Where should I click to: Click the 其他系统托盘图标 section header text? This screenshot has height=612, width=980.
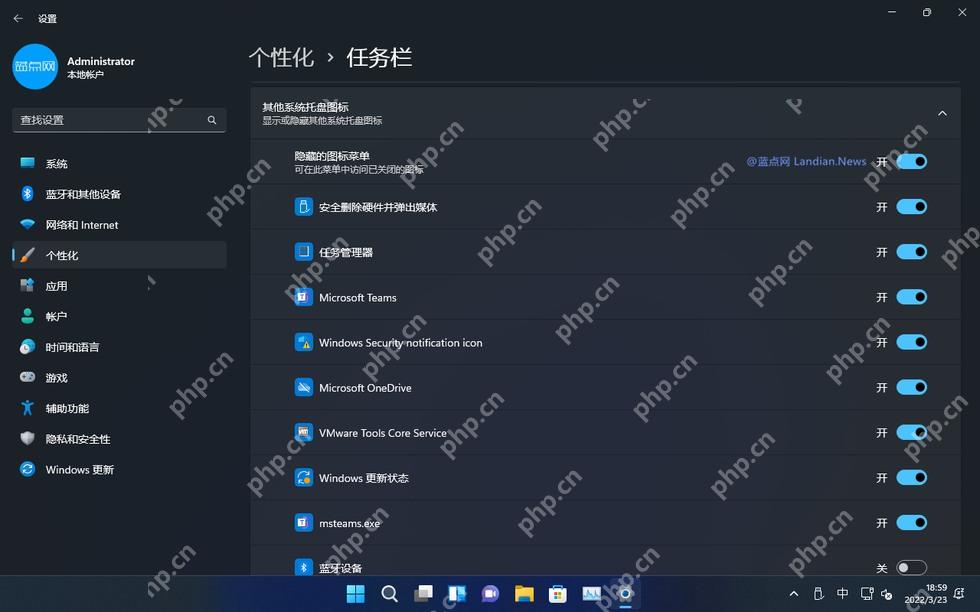pyautogui.click(x=305, y=108)
